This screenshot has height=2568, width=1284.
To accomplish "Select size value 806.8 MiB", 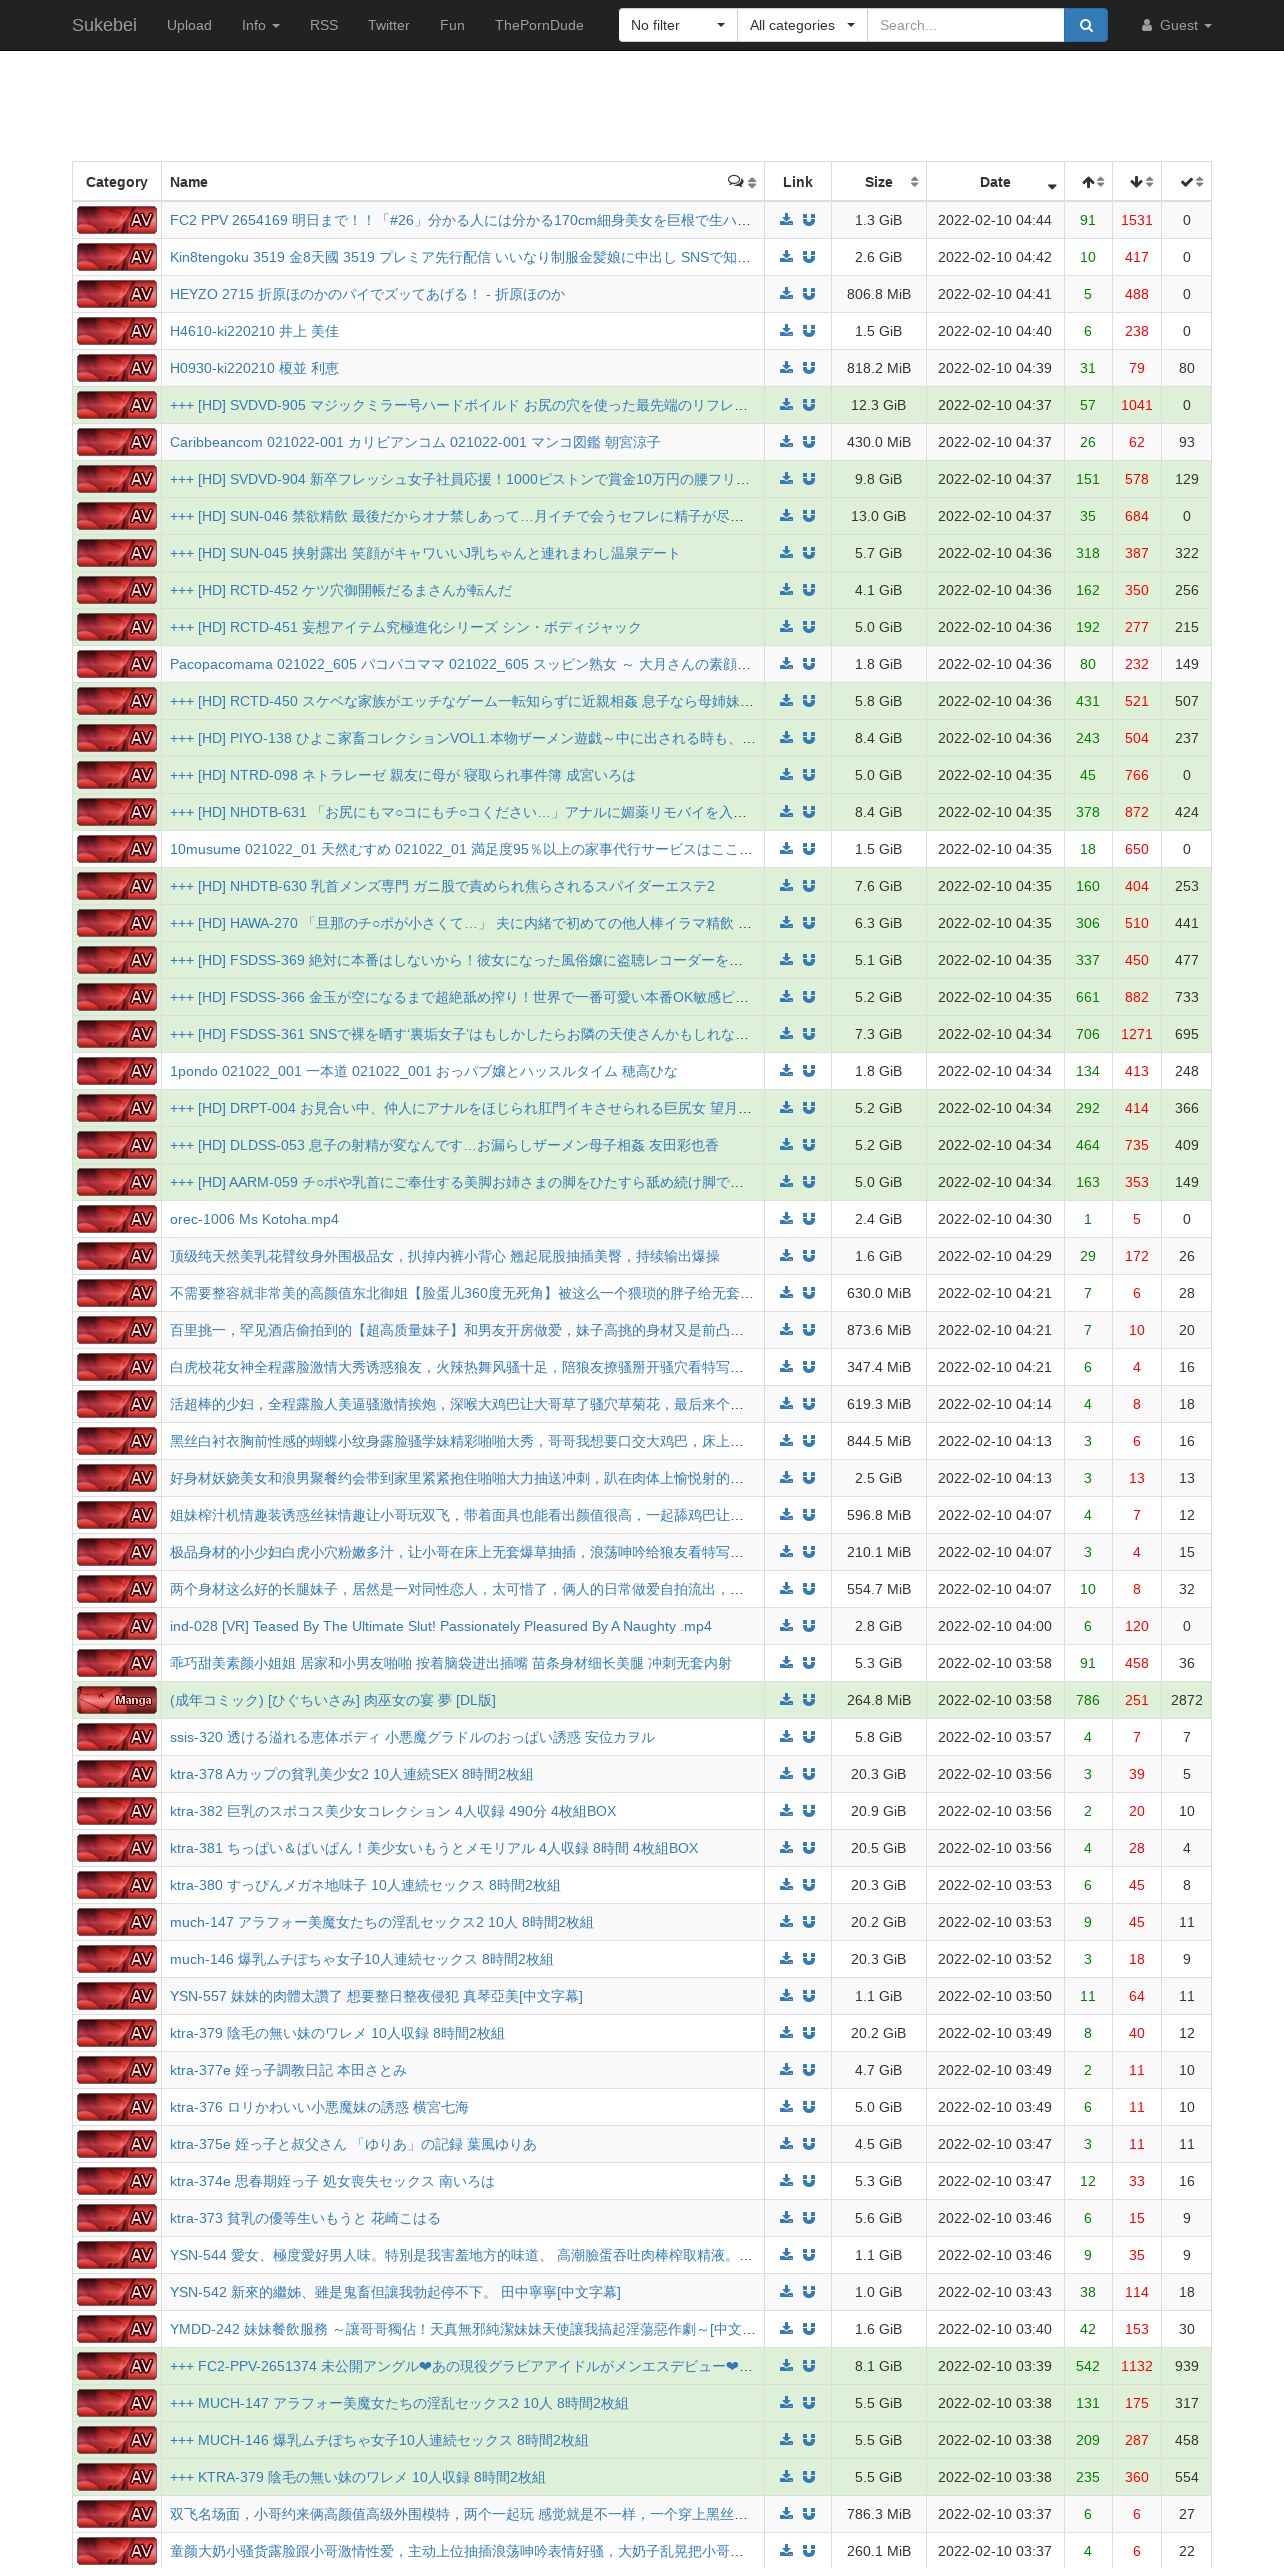I will pos(879,294).
